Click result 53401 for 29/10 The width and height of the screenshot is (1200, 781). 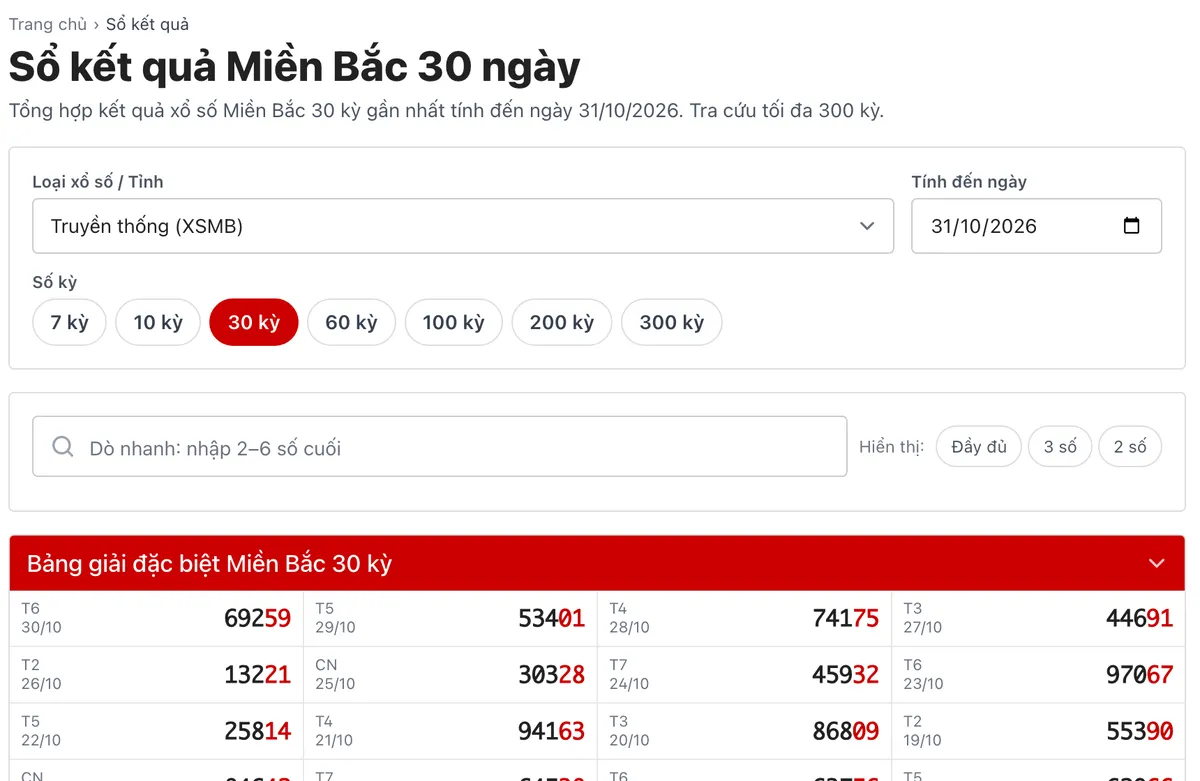(551, 618)
